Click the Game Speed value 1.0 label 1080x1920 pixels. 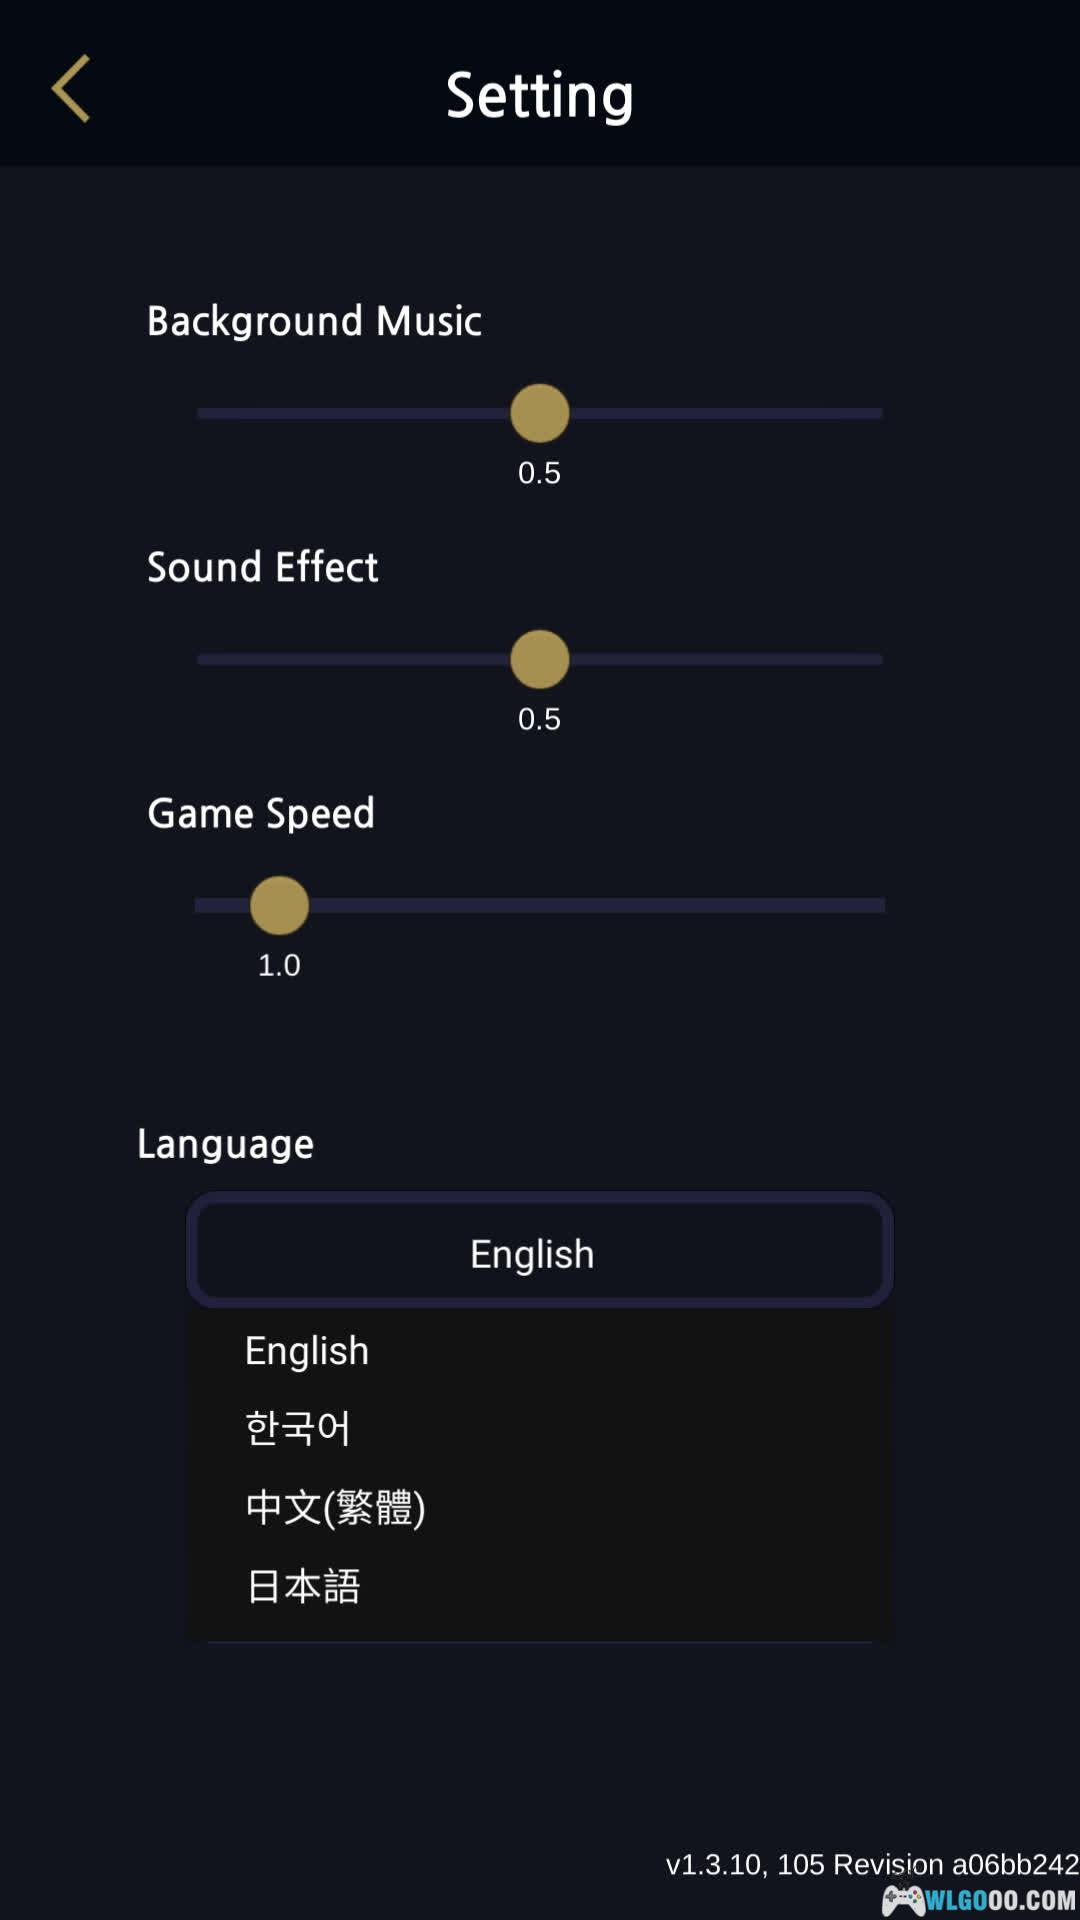tap(279, 965)
